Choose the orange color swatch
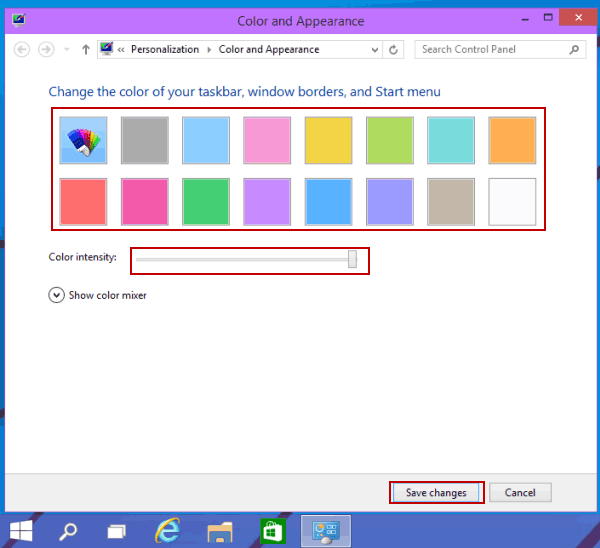The image size is (600, 548). point(512,140)
